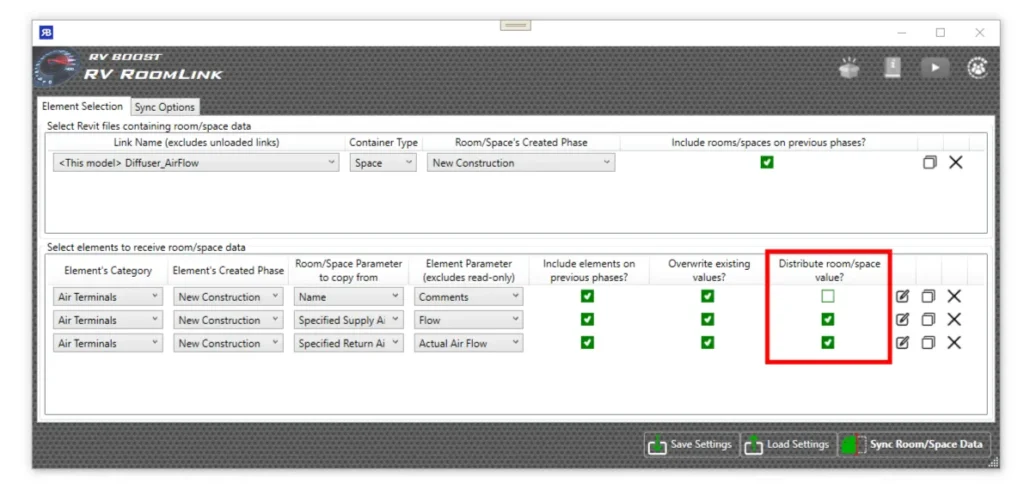
Task: Toggle overwrite existing values for Flow row
Action: (x=708, y=320)
